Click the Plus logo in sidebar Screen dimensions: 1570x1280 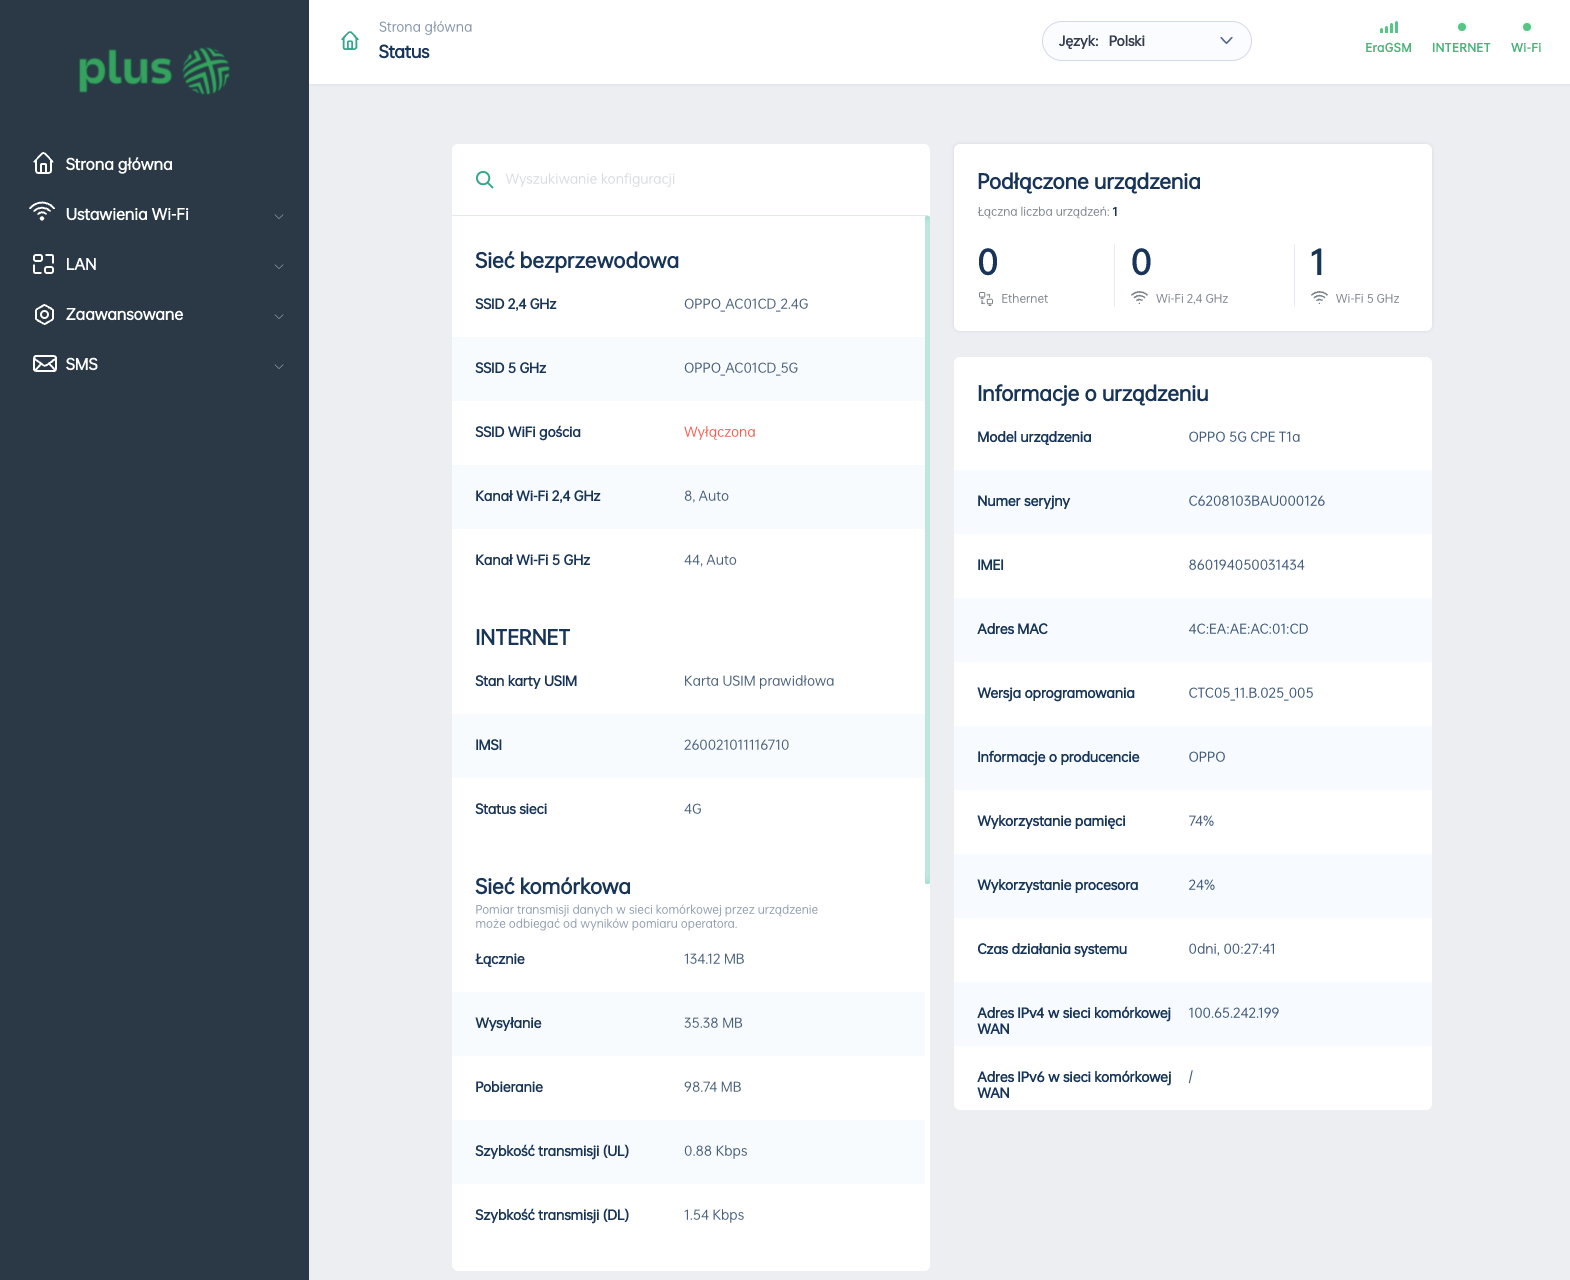(154, 70)
